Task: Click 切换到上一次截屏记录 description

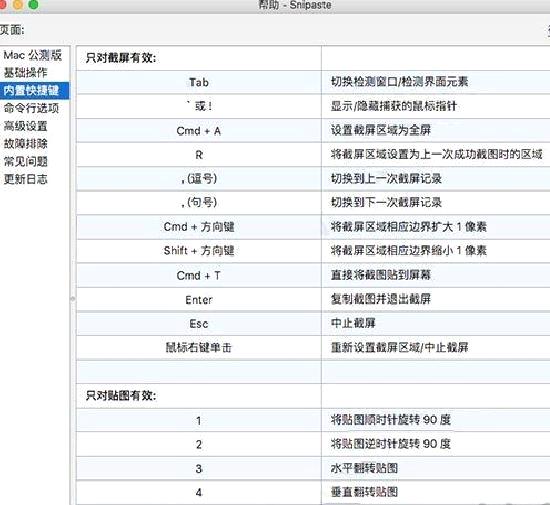Action: click(386, 179)
